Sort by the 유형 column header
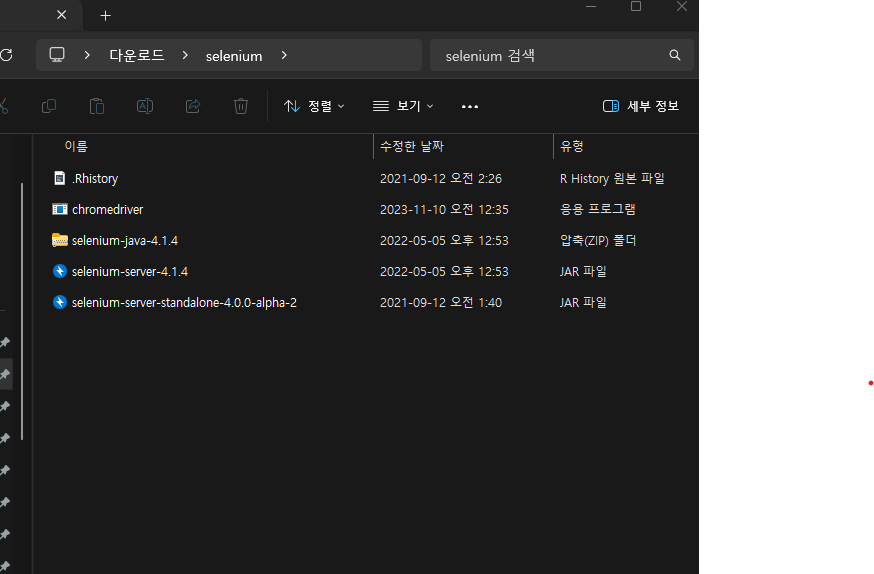Image resolution: width=874 pixels, height=574 pixels. tap(572, 146)
